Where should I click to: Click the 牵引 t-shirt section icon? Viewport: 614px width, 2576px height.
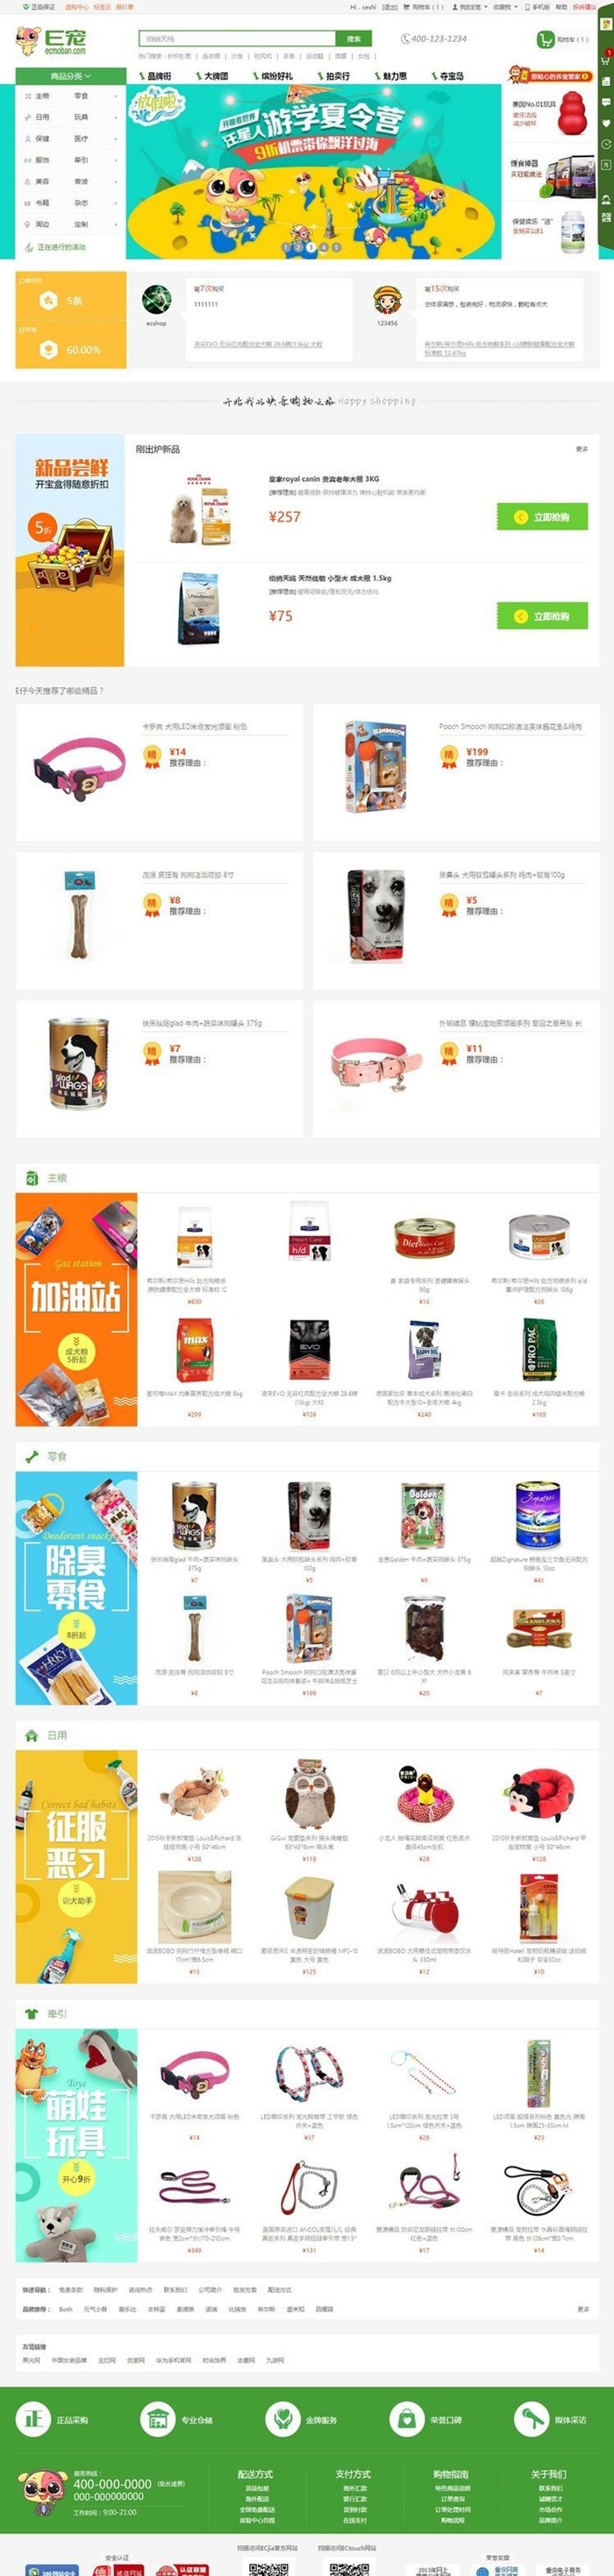(x=31, y=2013)
